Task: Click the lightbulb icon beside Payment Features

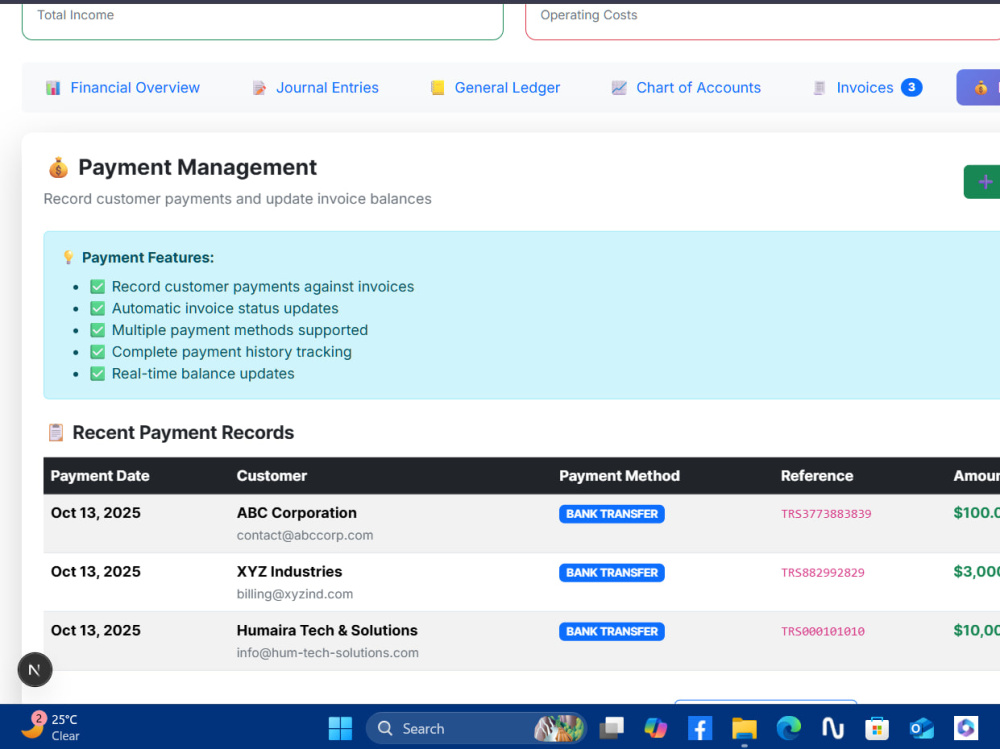Action: [x=68, y=257]
